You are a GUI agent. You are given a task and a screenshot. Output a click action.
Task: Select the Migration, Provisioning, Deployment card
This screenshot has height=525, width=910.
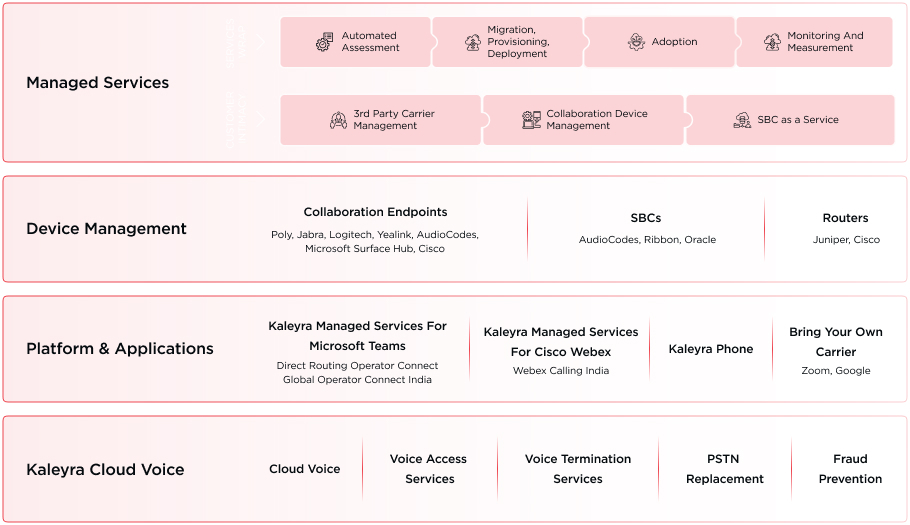[x=507, y=42]
